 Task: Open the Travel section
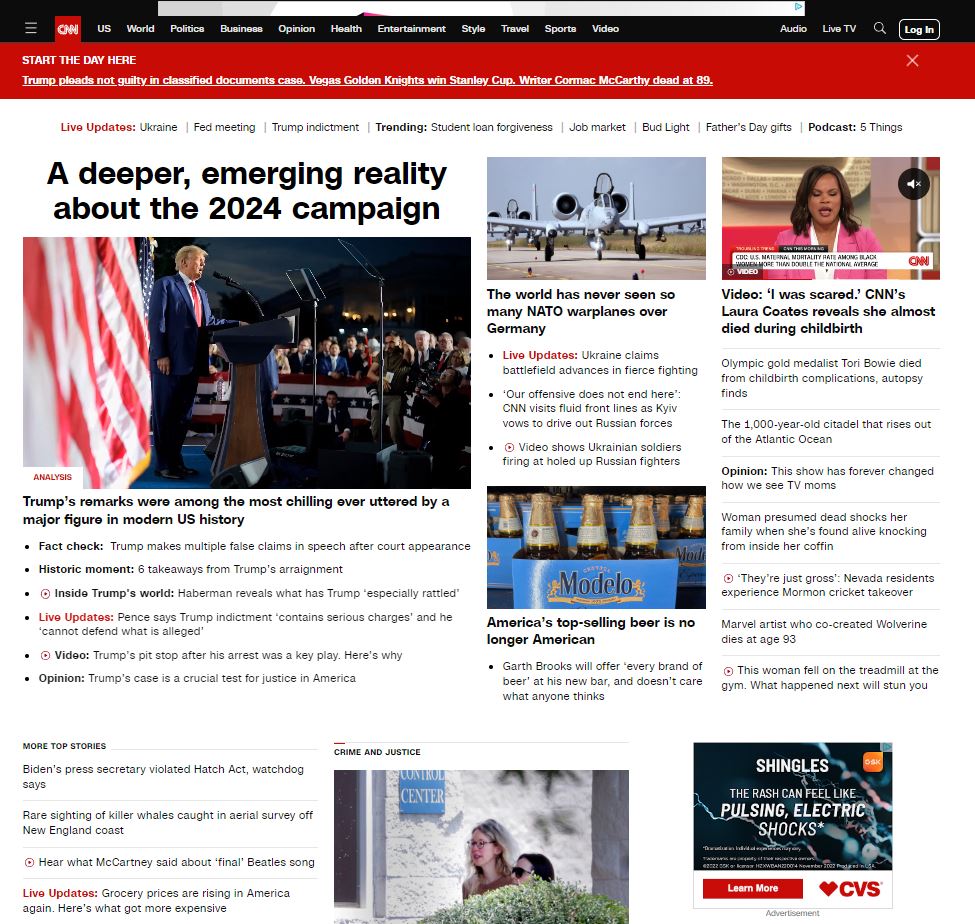pyautogui.click(x=515, y=29)
